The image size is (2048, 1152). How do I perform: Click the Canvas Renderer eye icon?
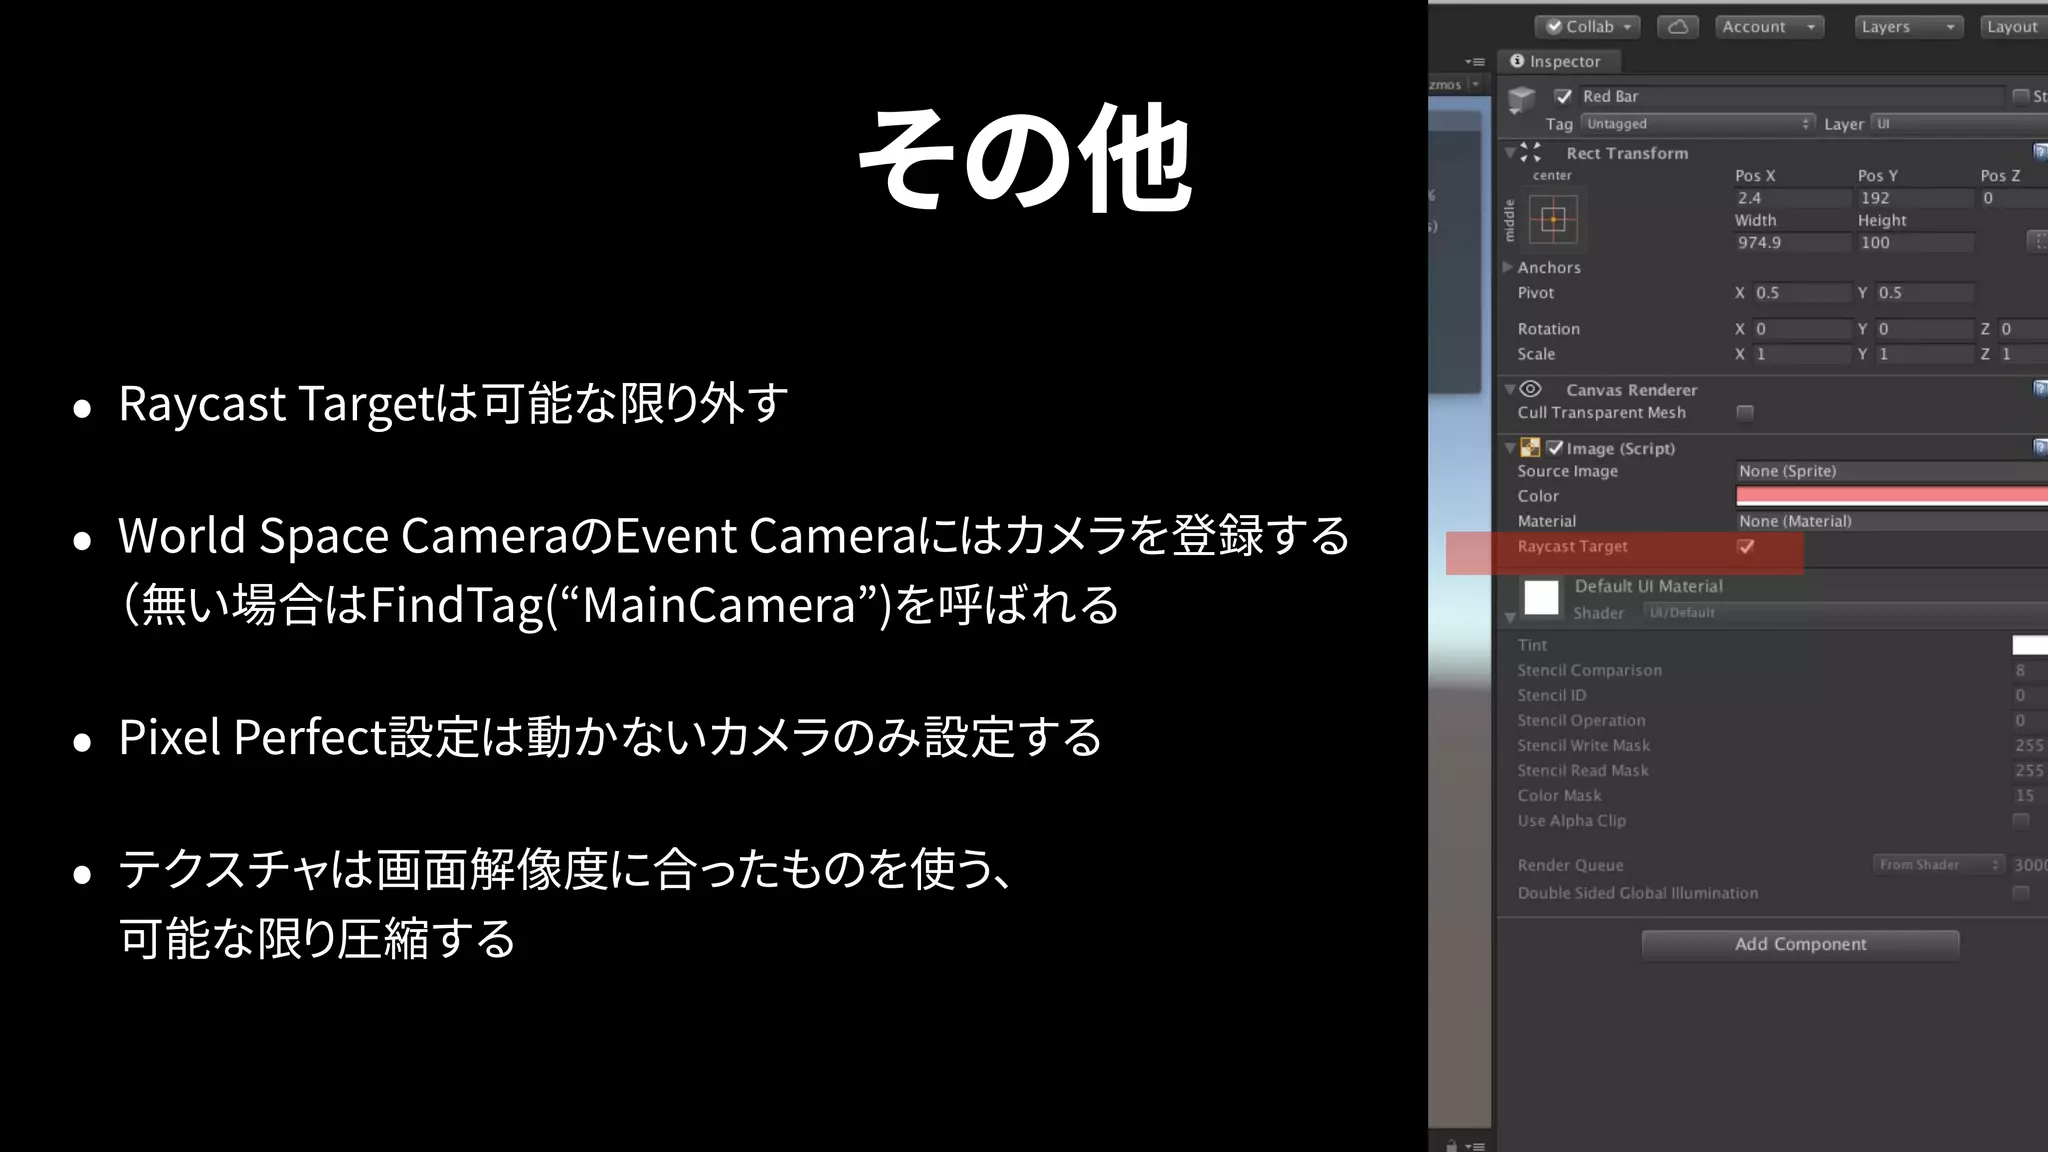click(x=1531, y=389)
